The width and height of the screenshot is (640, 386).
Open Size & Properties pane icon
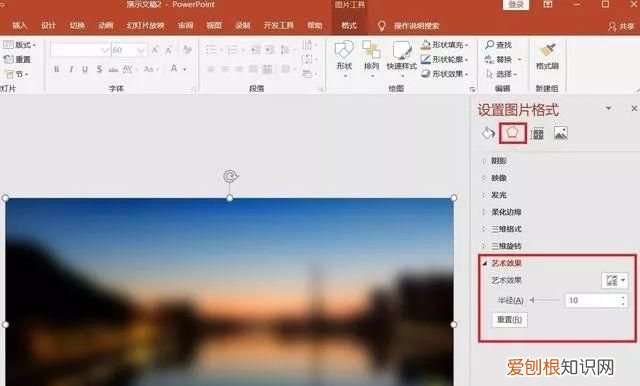pos(537,133)
